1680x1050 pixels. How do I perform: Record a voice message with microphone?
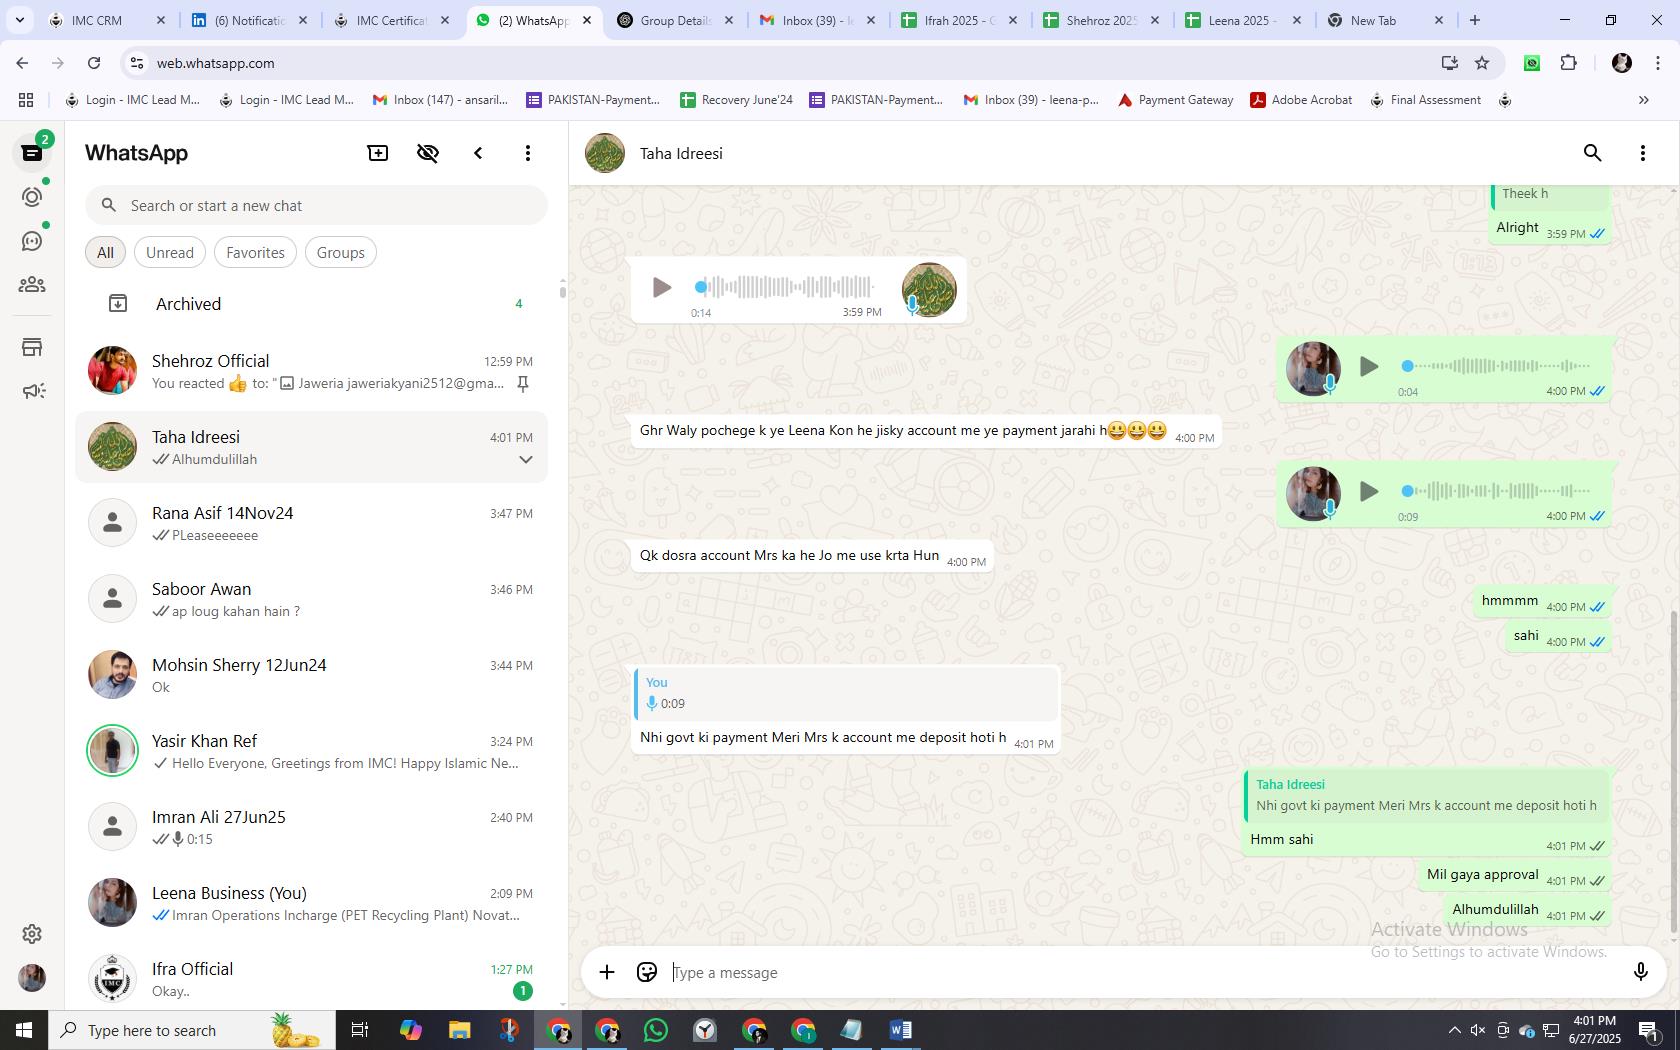tap(1640, 972)
